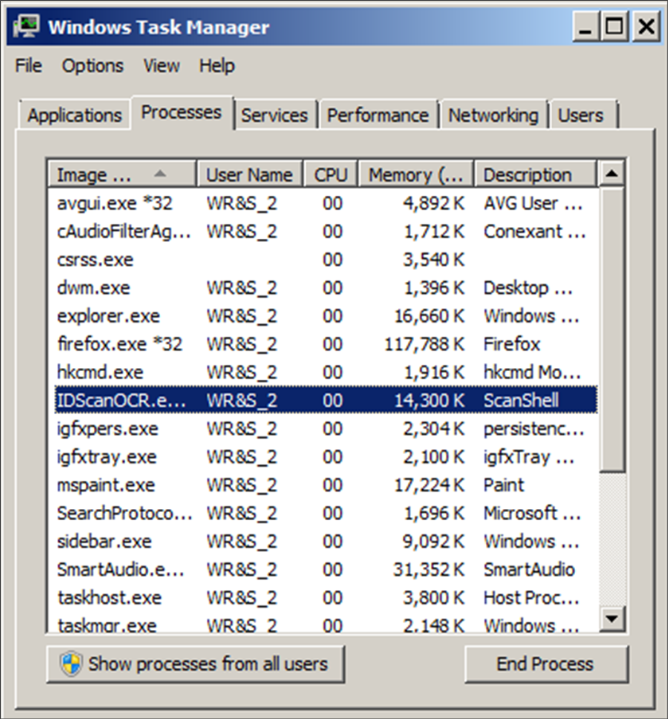Screen dimensions: 668x719
Task: Switch to the Applications tab
Action: [x=75, y=115]
